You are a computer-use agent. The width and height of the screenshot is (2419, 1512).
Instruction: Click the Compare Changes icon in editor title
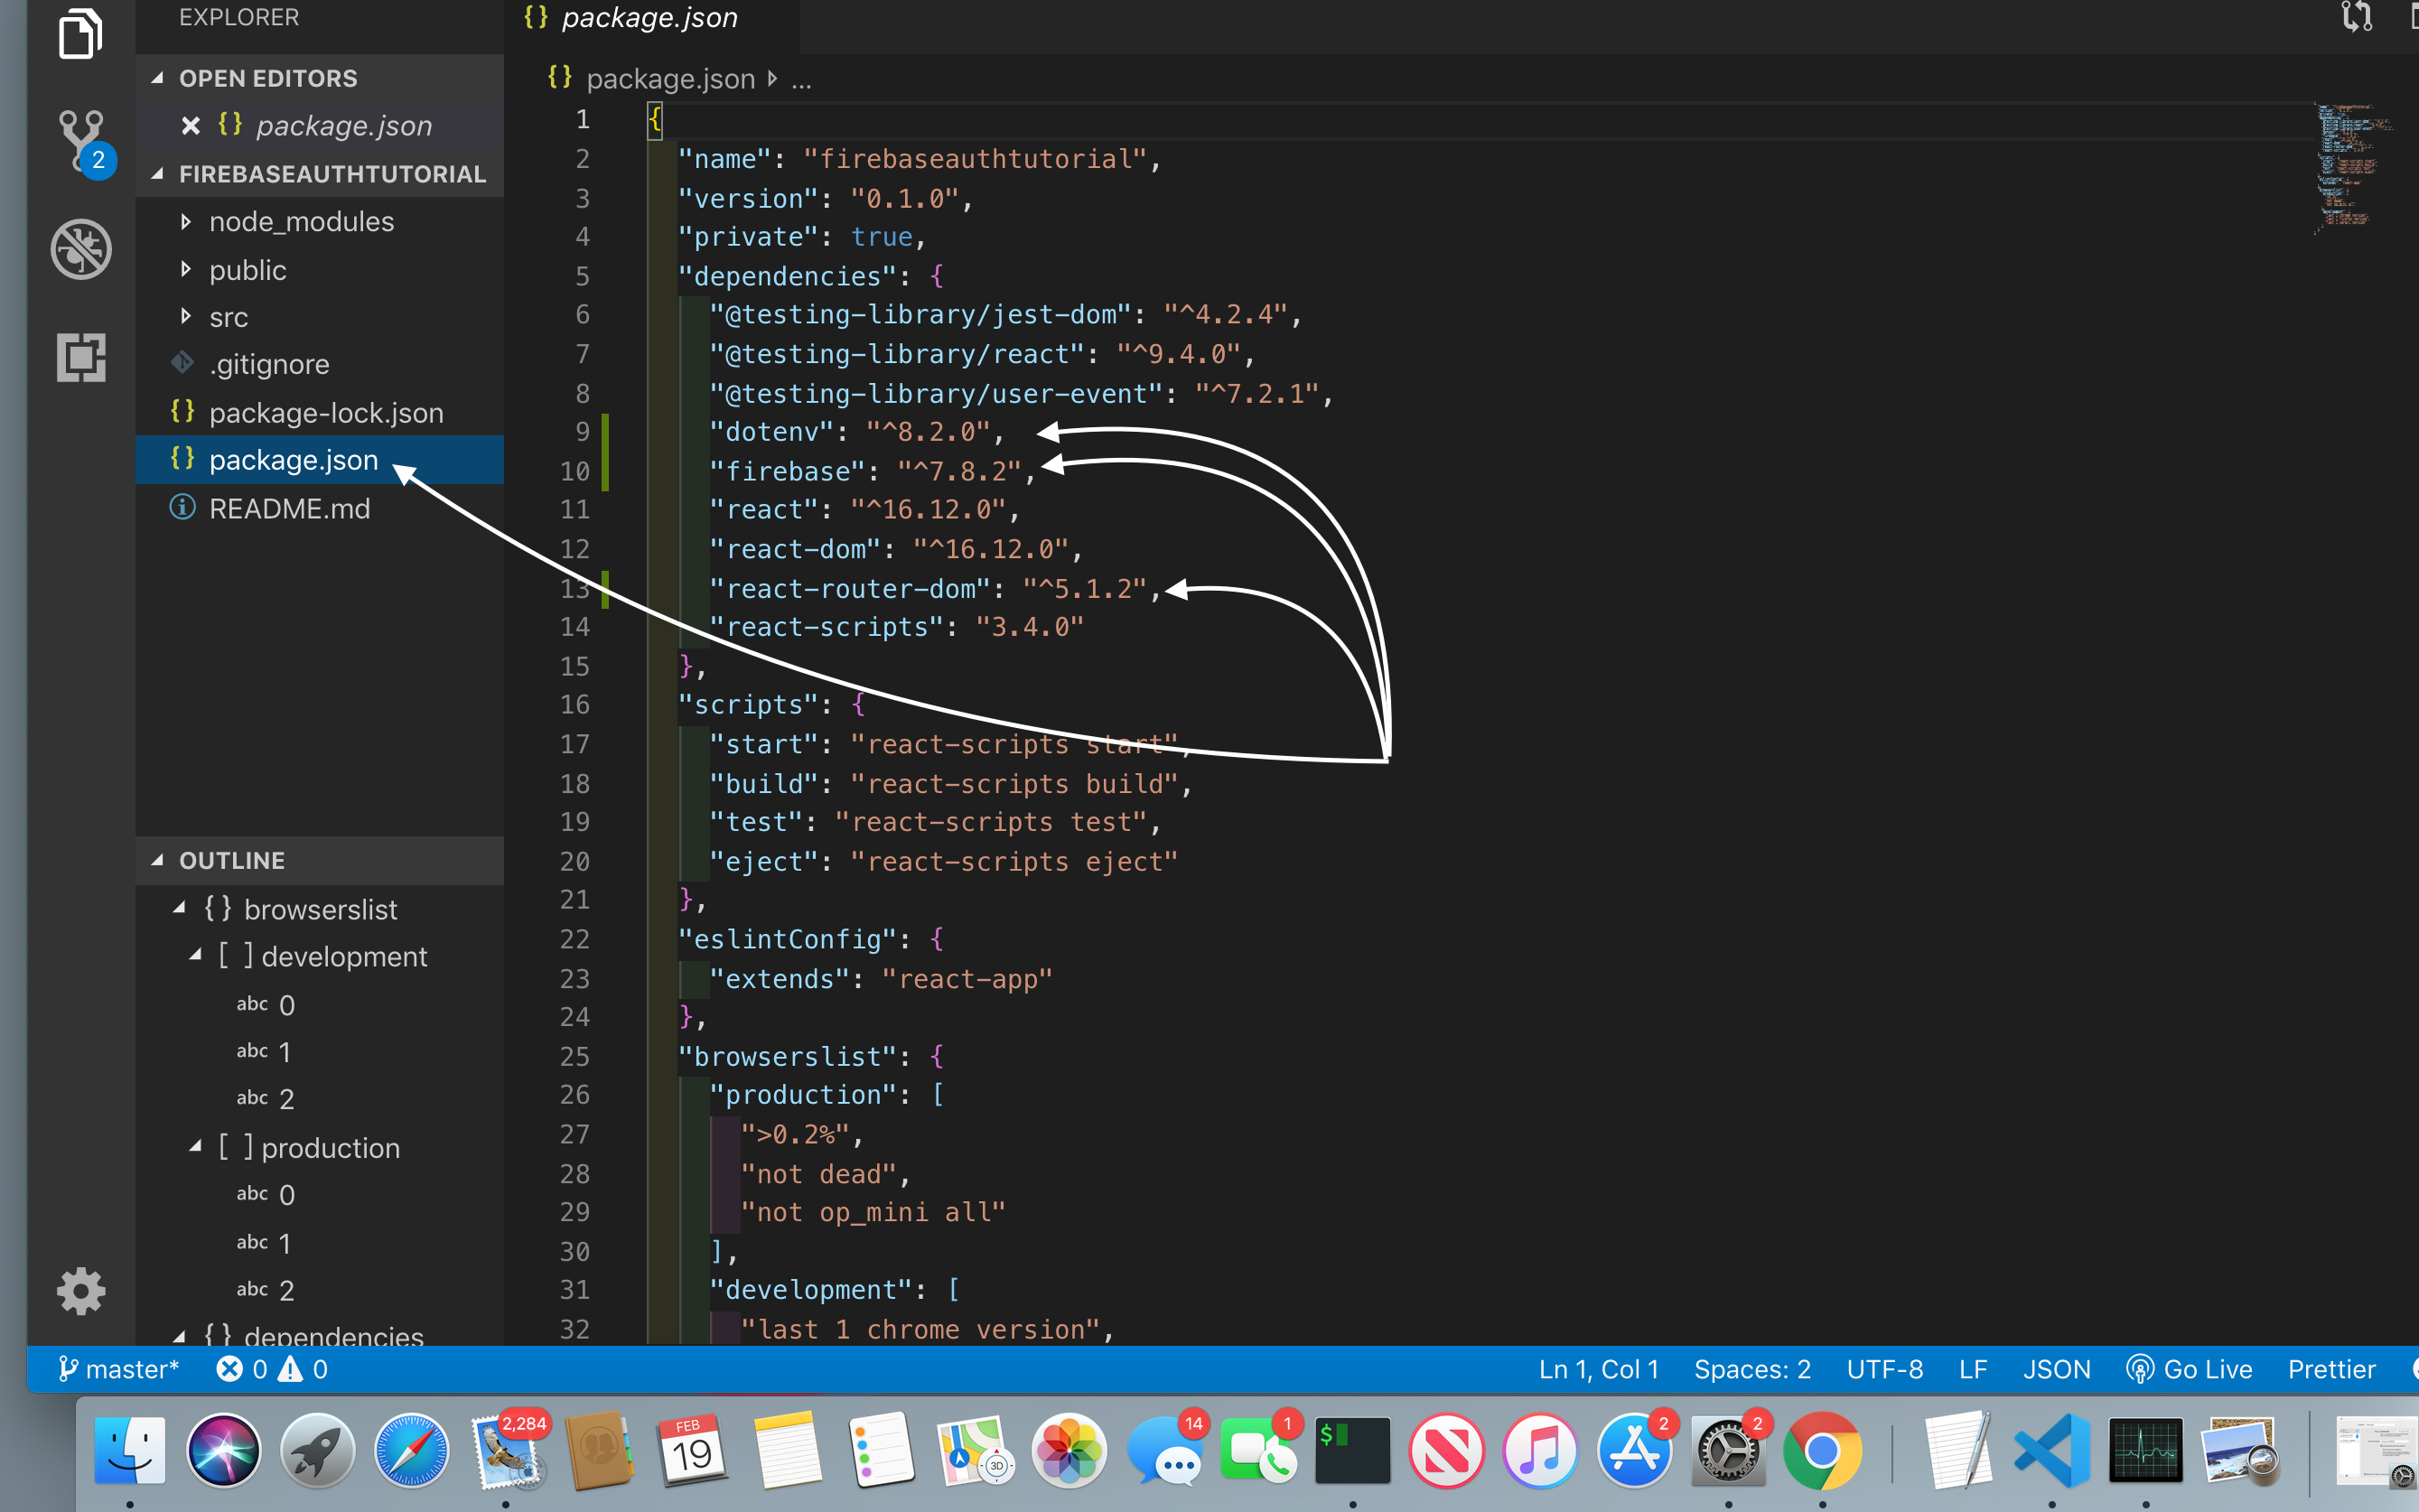2356,18
